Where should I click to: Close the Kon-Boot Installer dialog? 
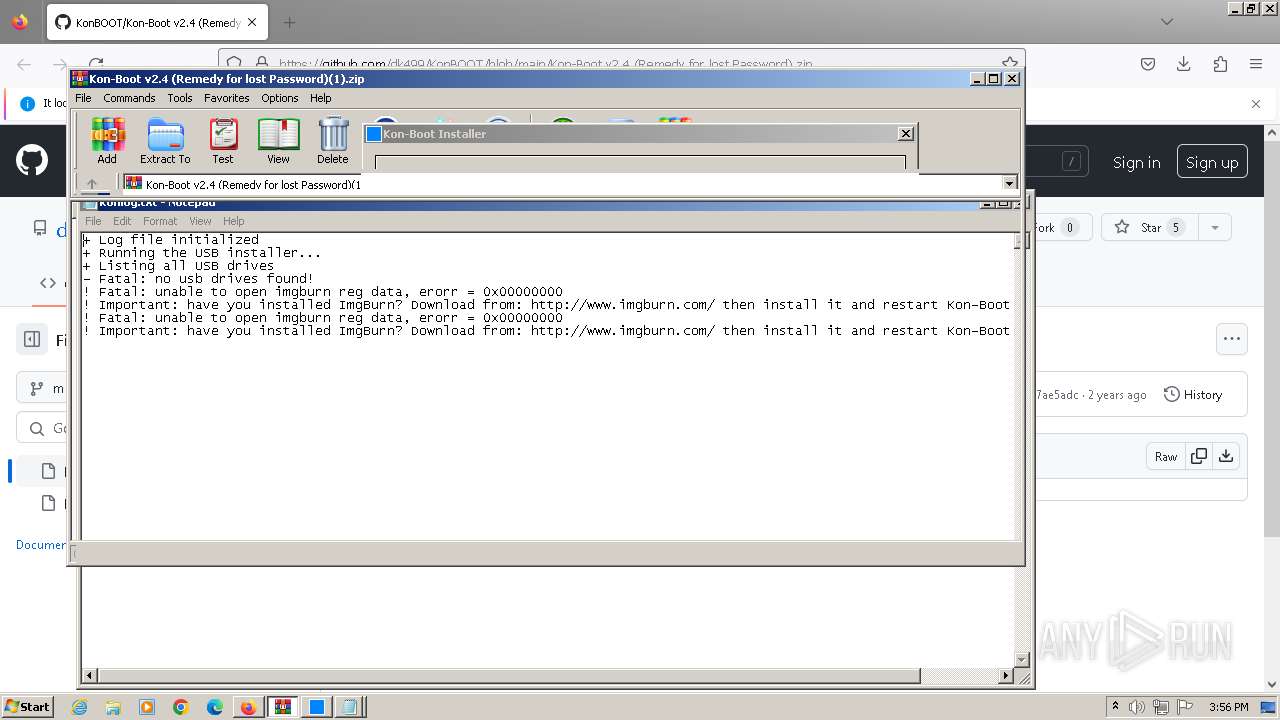[906, 133]
